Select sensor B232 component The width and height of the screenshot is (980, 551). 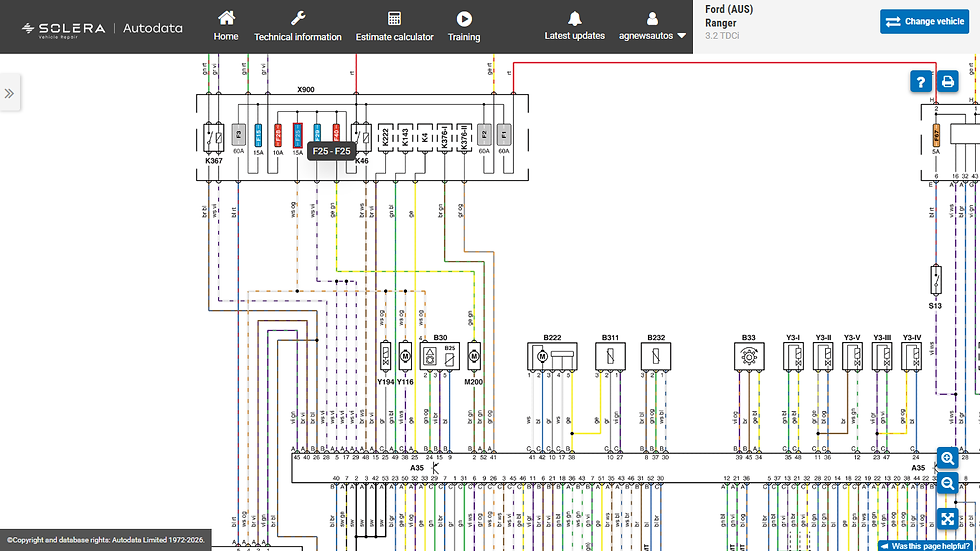pos(656,357)
